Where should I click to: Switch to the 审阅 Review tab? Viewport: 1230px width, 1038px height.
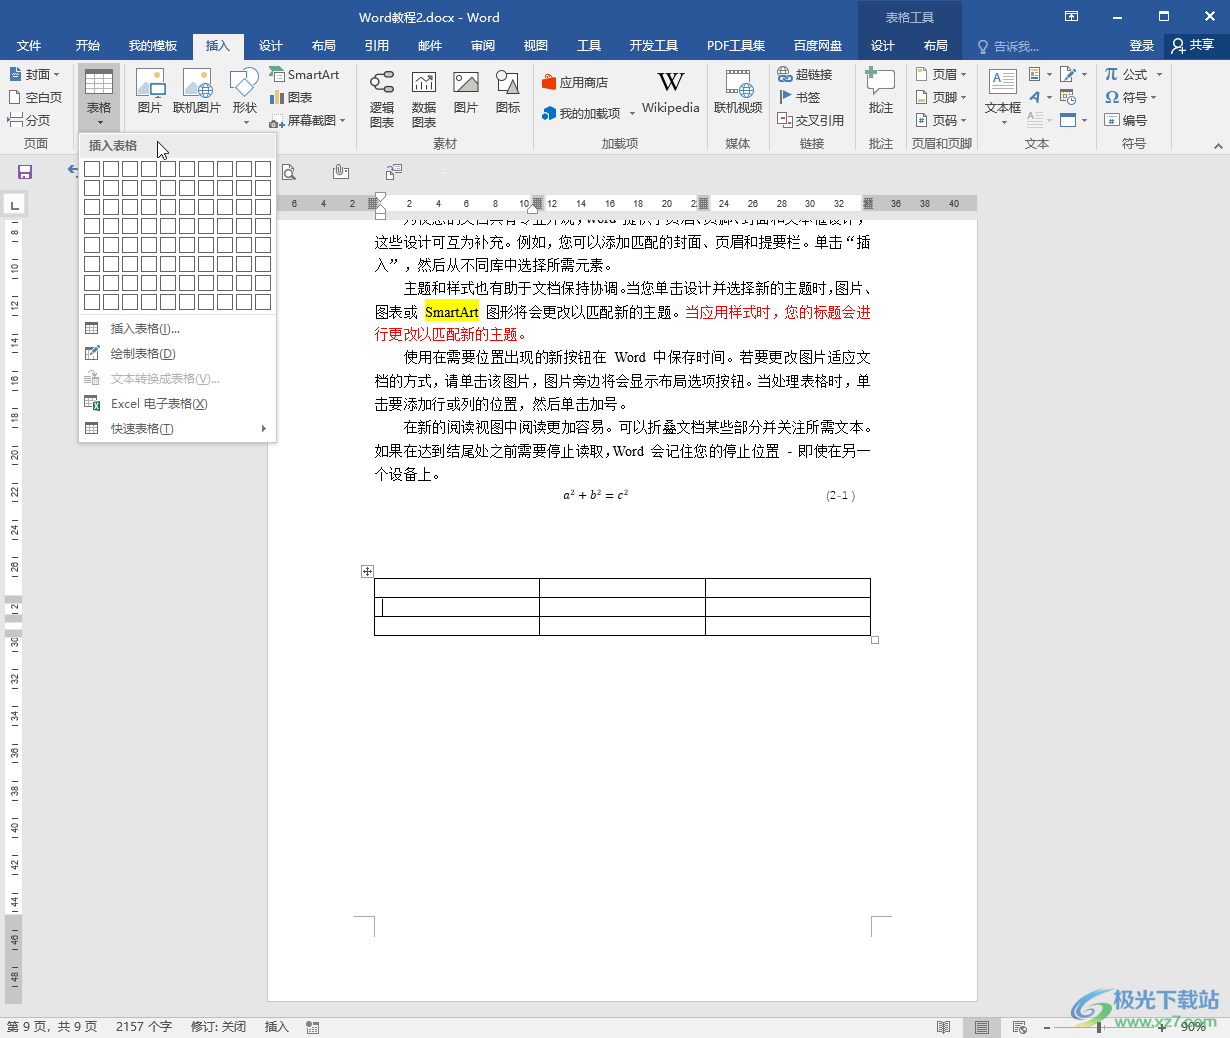[483, 46]
